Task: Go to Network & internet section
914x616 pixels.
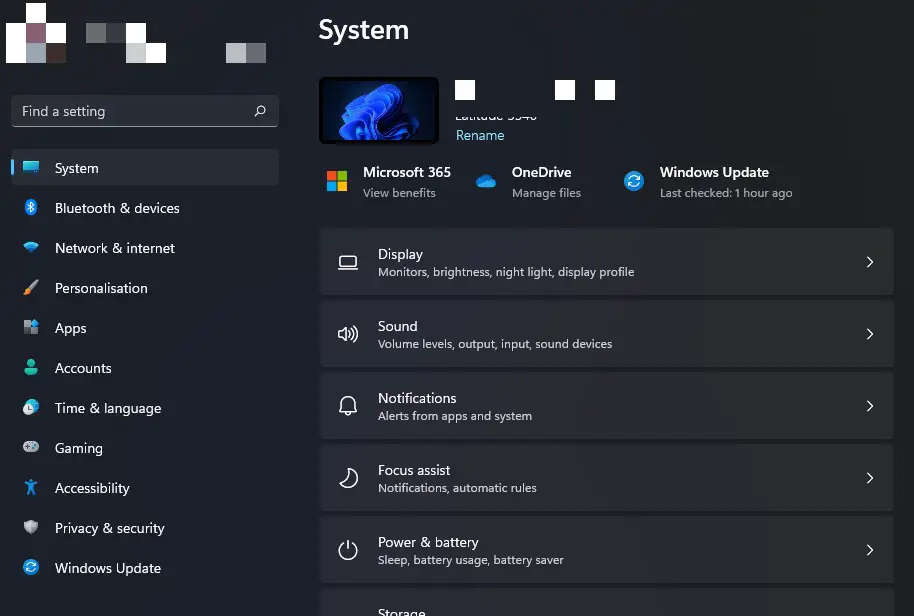Action: pyautogui.click(x=145, y=248)
